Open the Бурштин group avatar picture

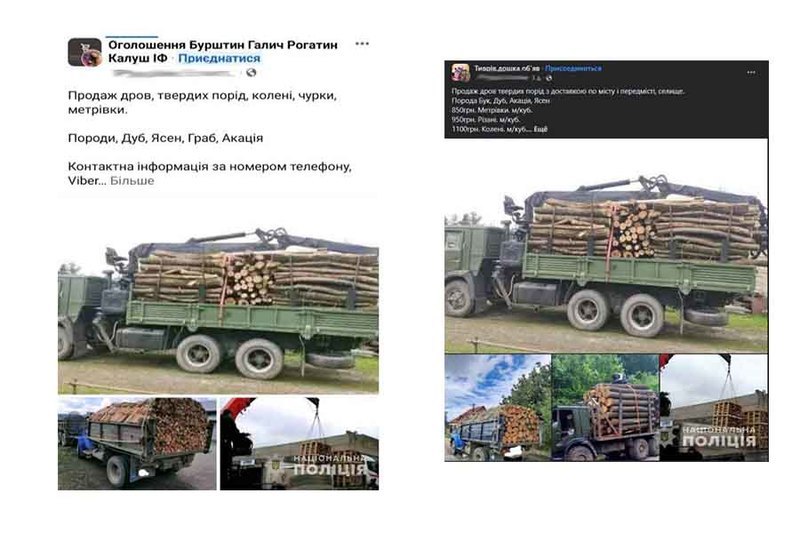point(85,52)
